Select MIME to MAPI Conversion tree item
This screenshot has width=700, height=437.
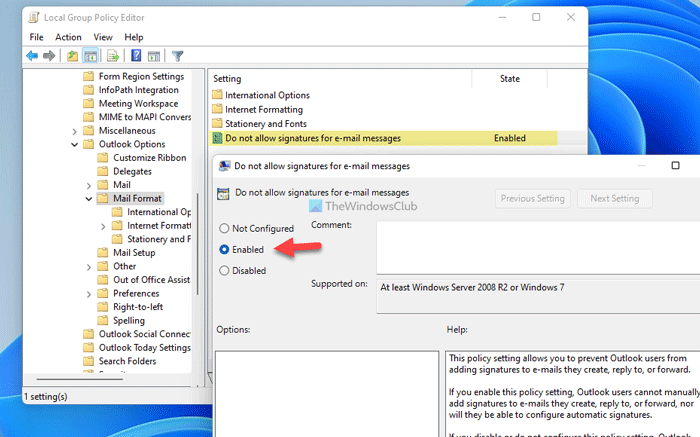(x=145, y=117)
